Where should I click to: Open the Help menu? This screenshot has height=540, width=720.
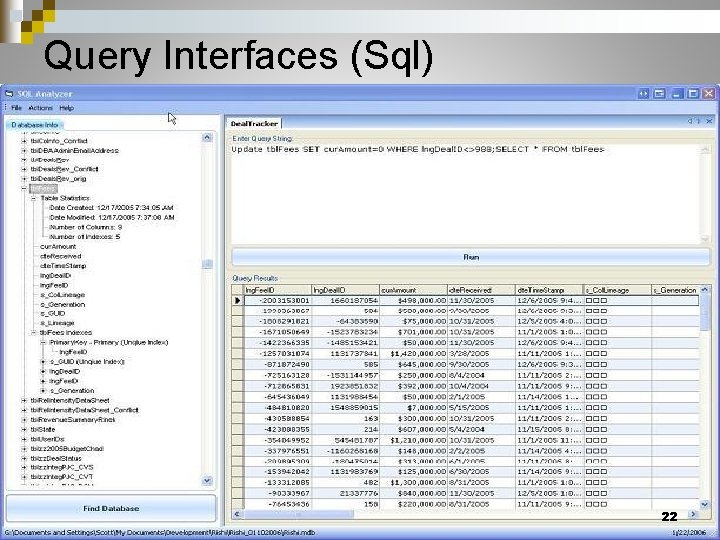[x=67, y=108]
